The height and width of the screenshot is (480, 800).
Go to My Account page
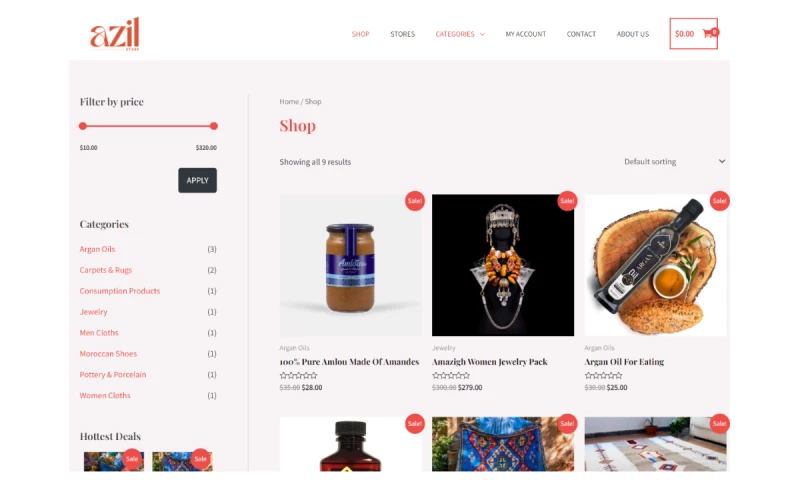tap(526, 34)
